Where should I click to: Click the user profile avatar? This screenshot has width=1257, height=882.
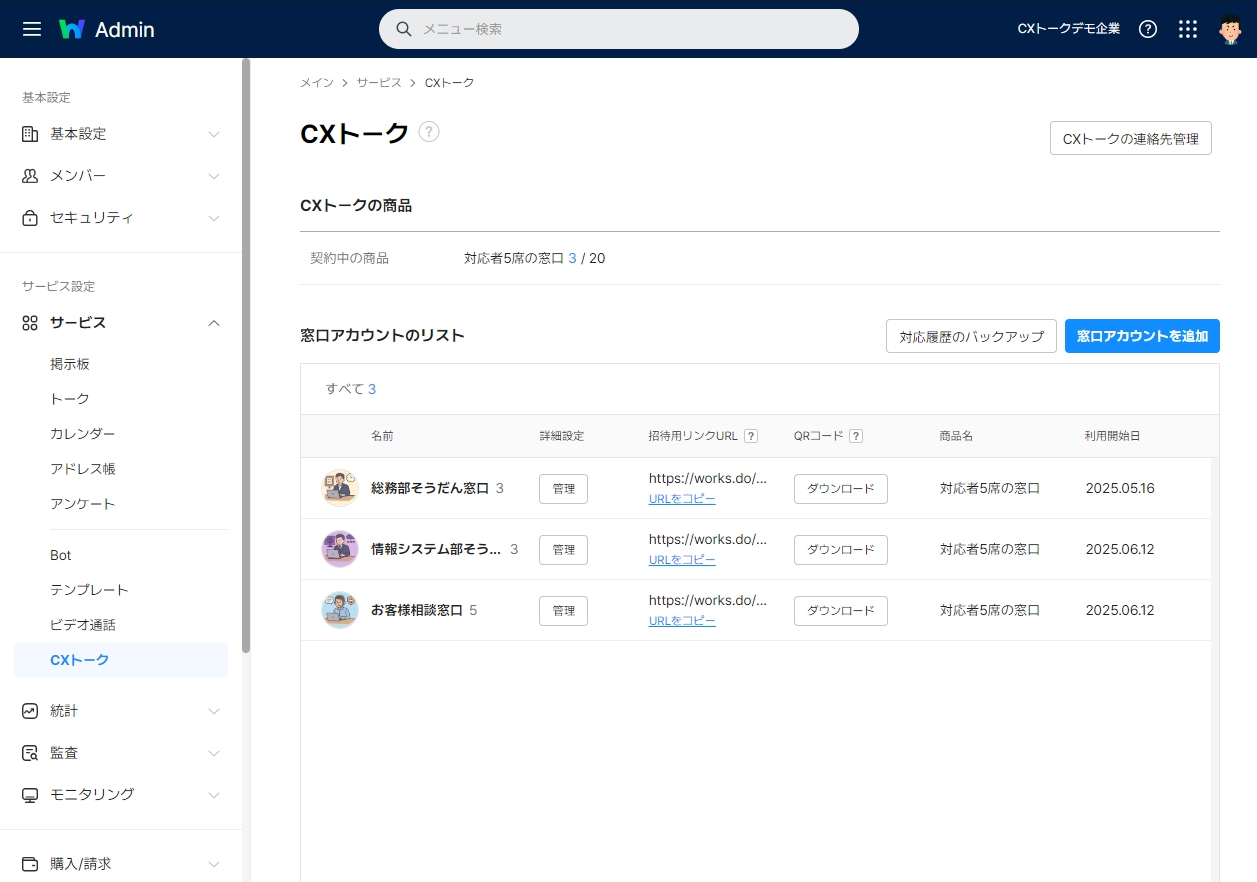point(1230,29)
